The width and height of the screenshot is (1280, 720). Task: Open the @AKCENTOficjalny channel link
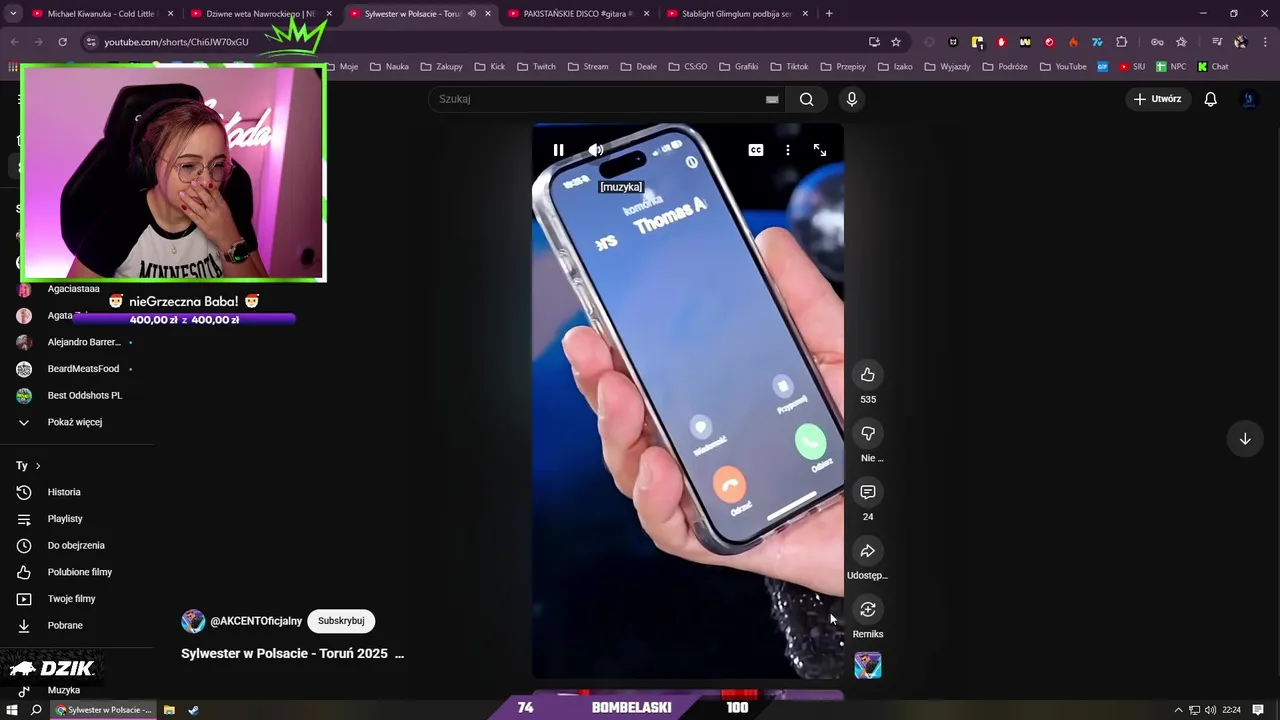coord(256,621)
